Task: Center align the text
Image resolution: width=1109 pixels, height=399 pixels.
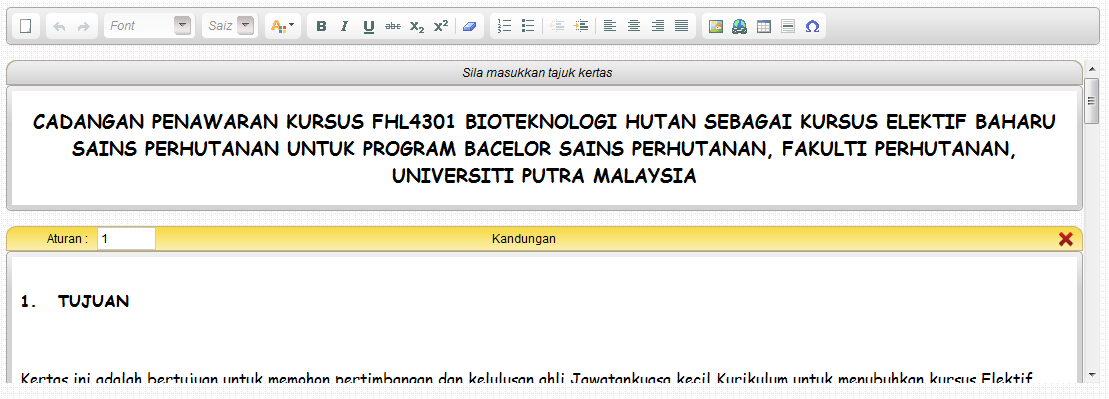Action: pos(634,26)
